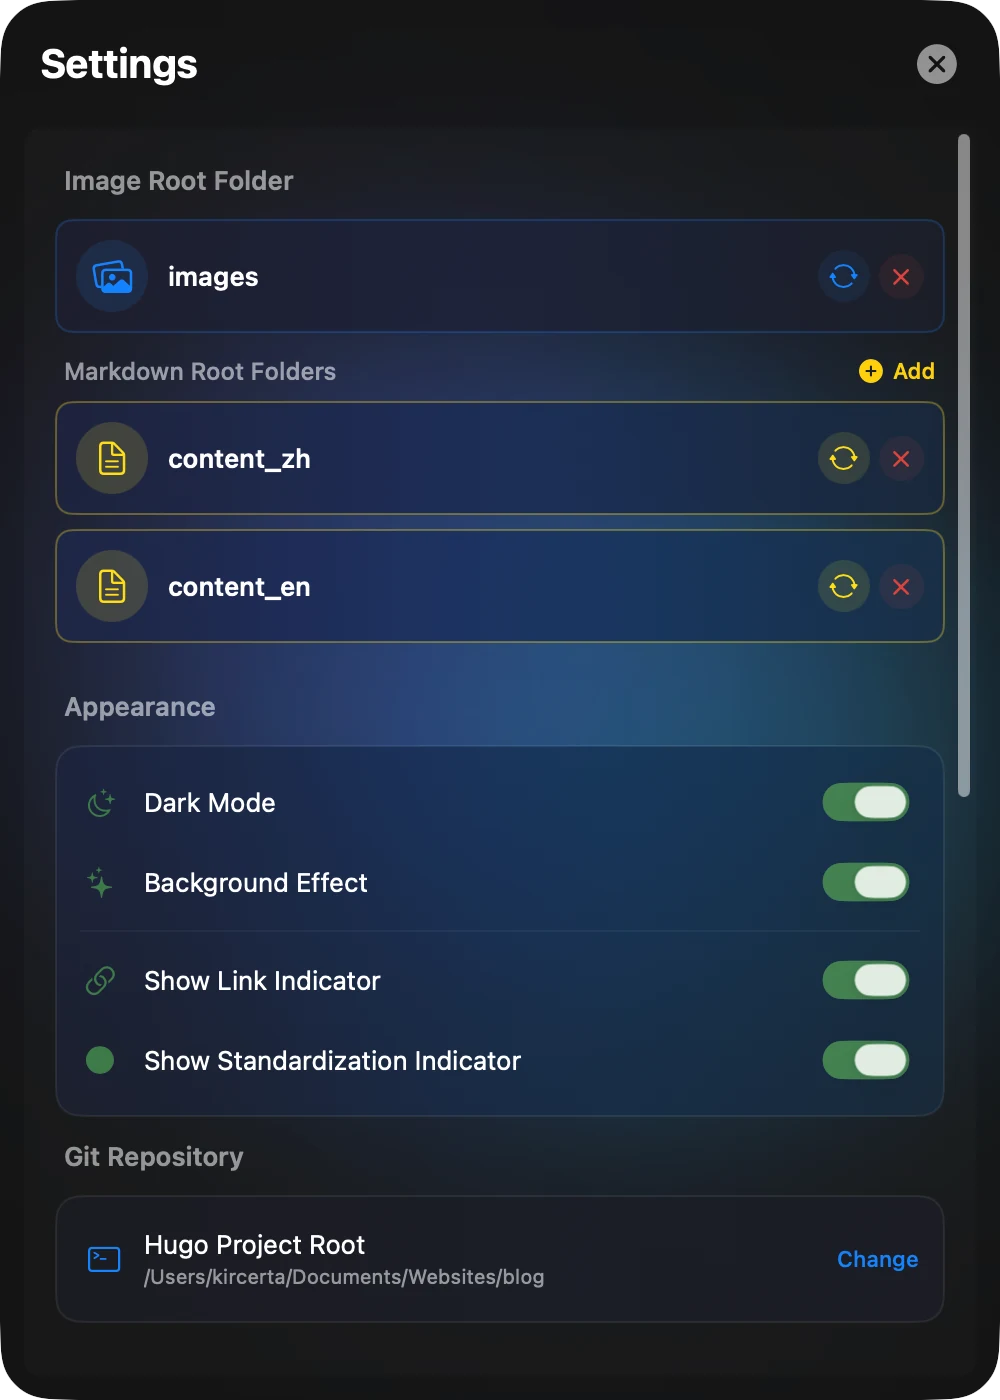
Task: Click the Show Link Indicator label
Action: (262, 981)
